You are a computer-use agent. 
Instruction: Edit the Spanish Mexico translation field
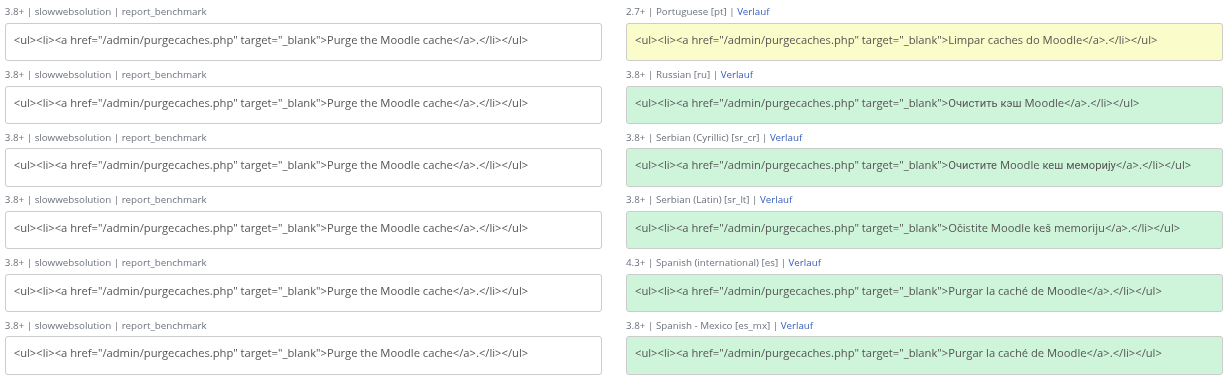pyautogui.click(x=925, y=355)
